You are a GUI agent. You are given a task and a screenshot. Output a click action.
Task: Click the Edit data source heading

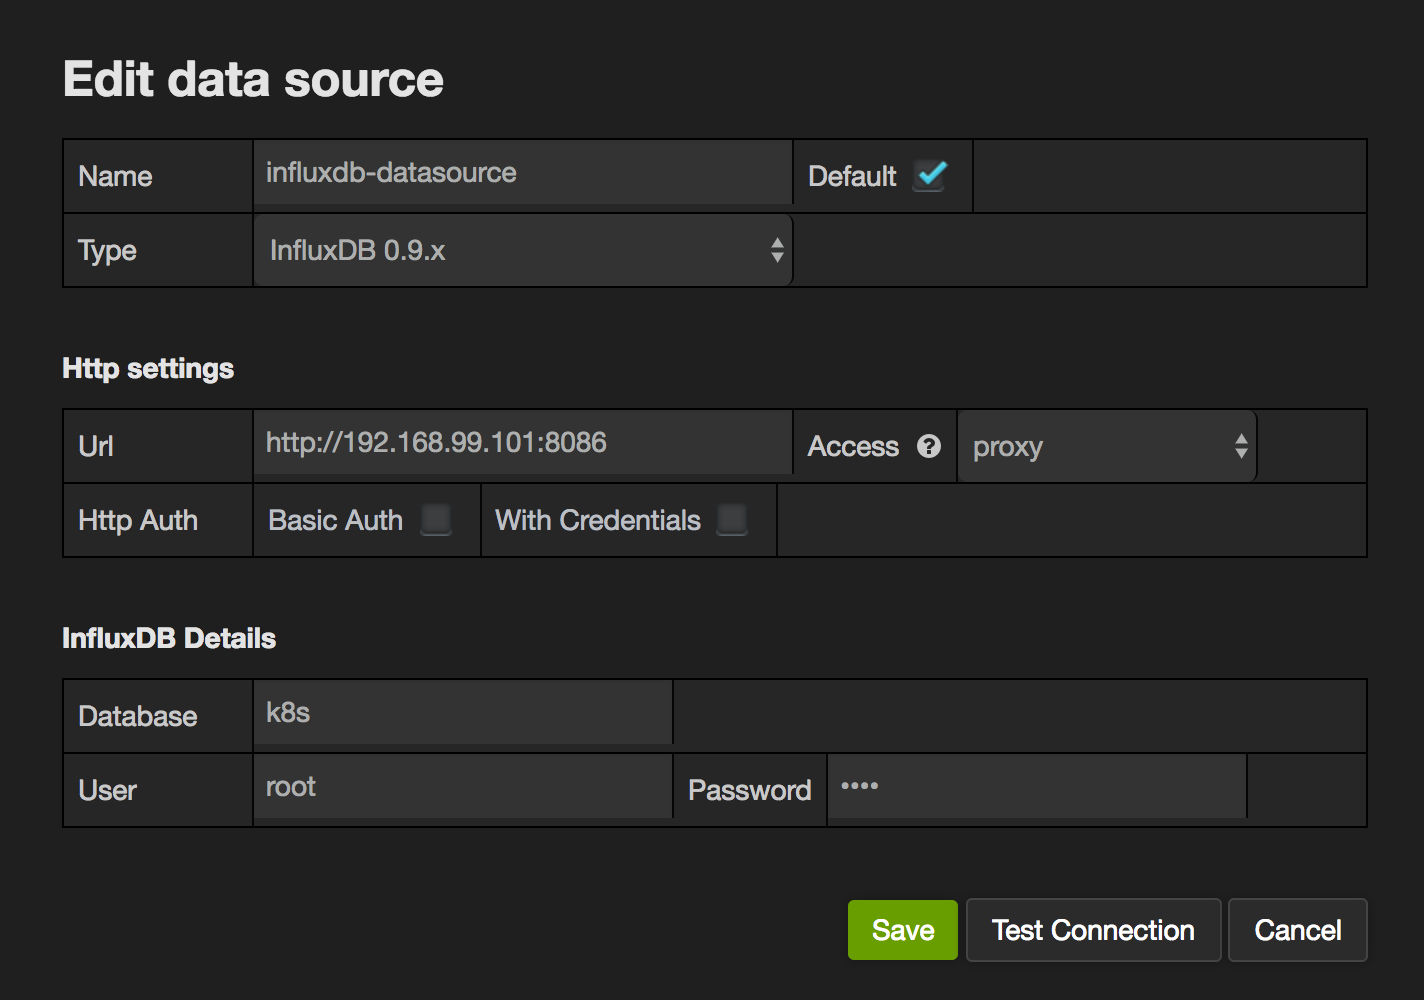[253, 79]
